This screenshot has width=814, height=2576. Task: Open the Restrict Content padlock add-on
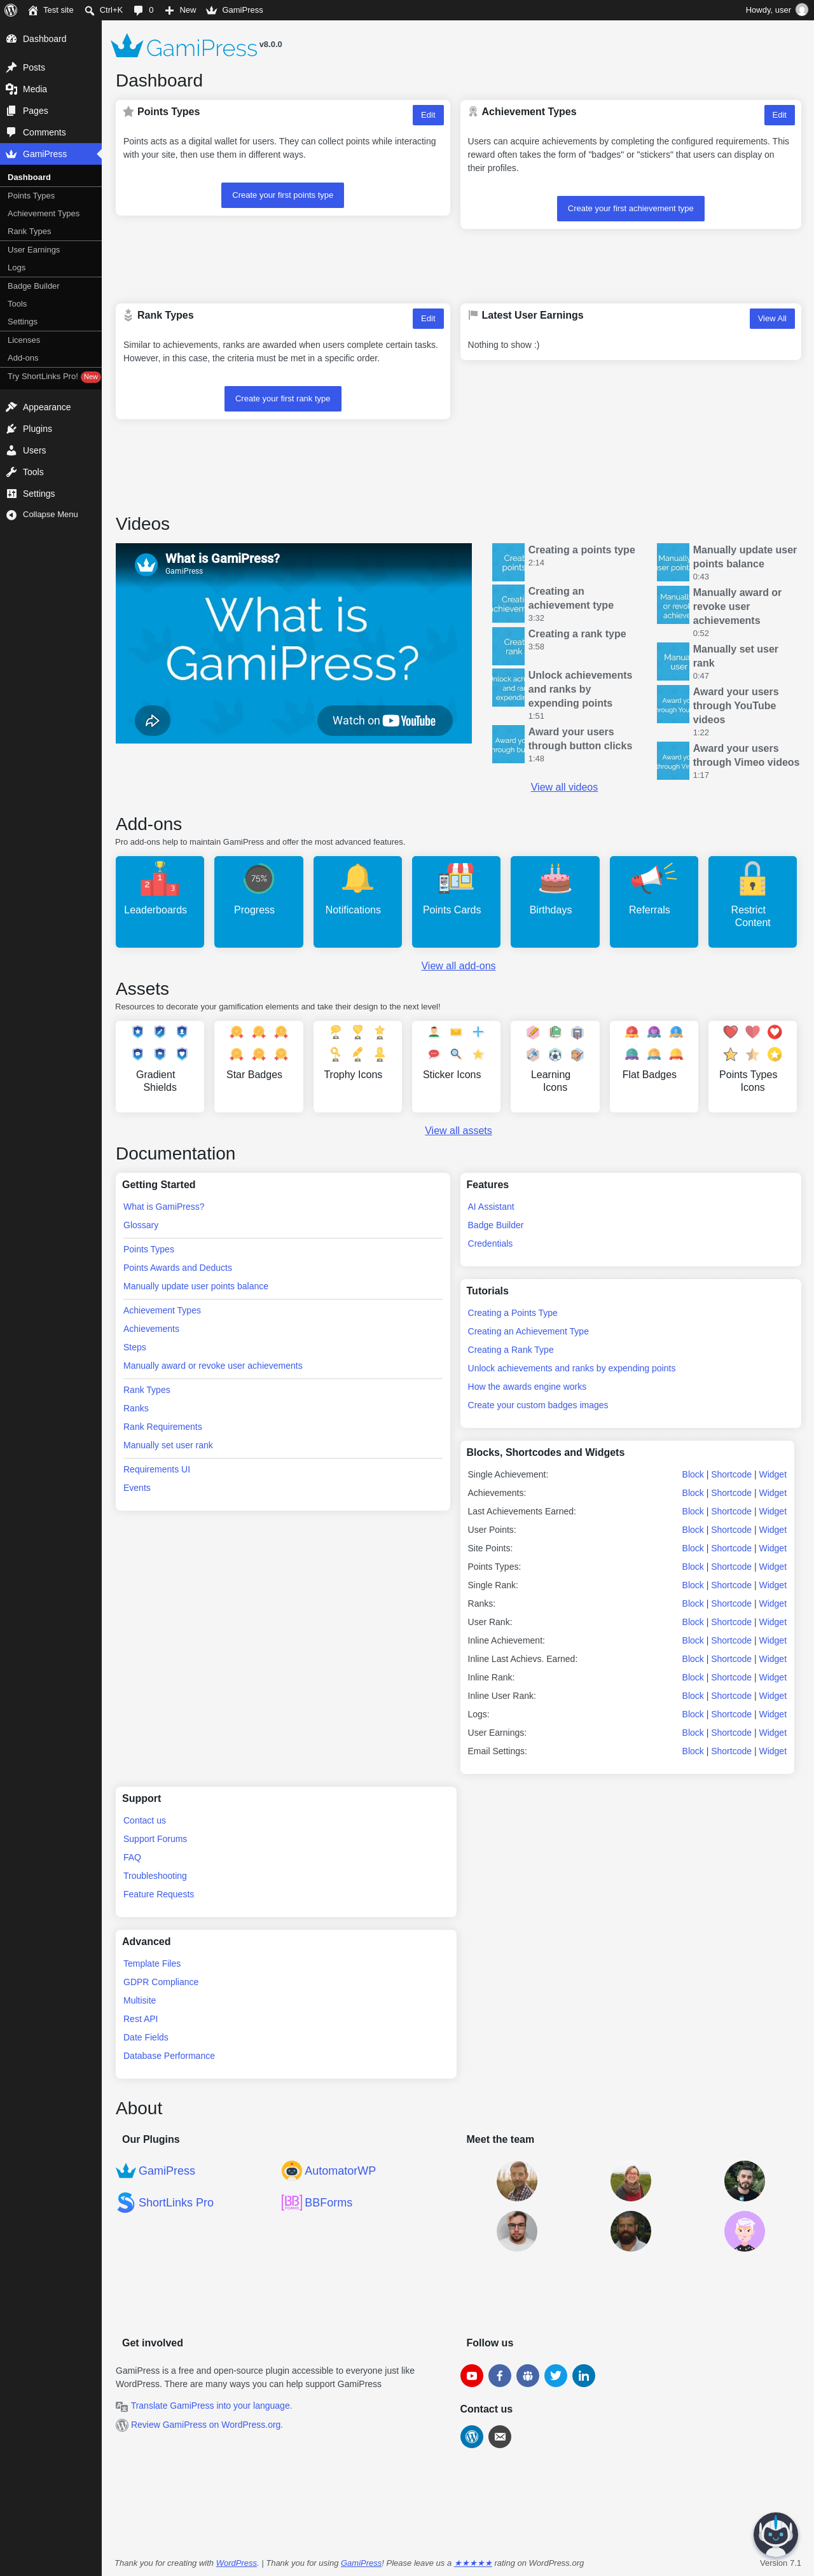pos(752,901)
